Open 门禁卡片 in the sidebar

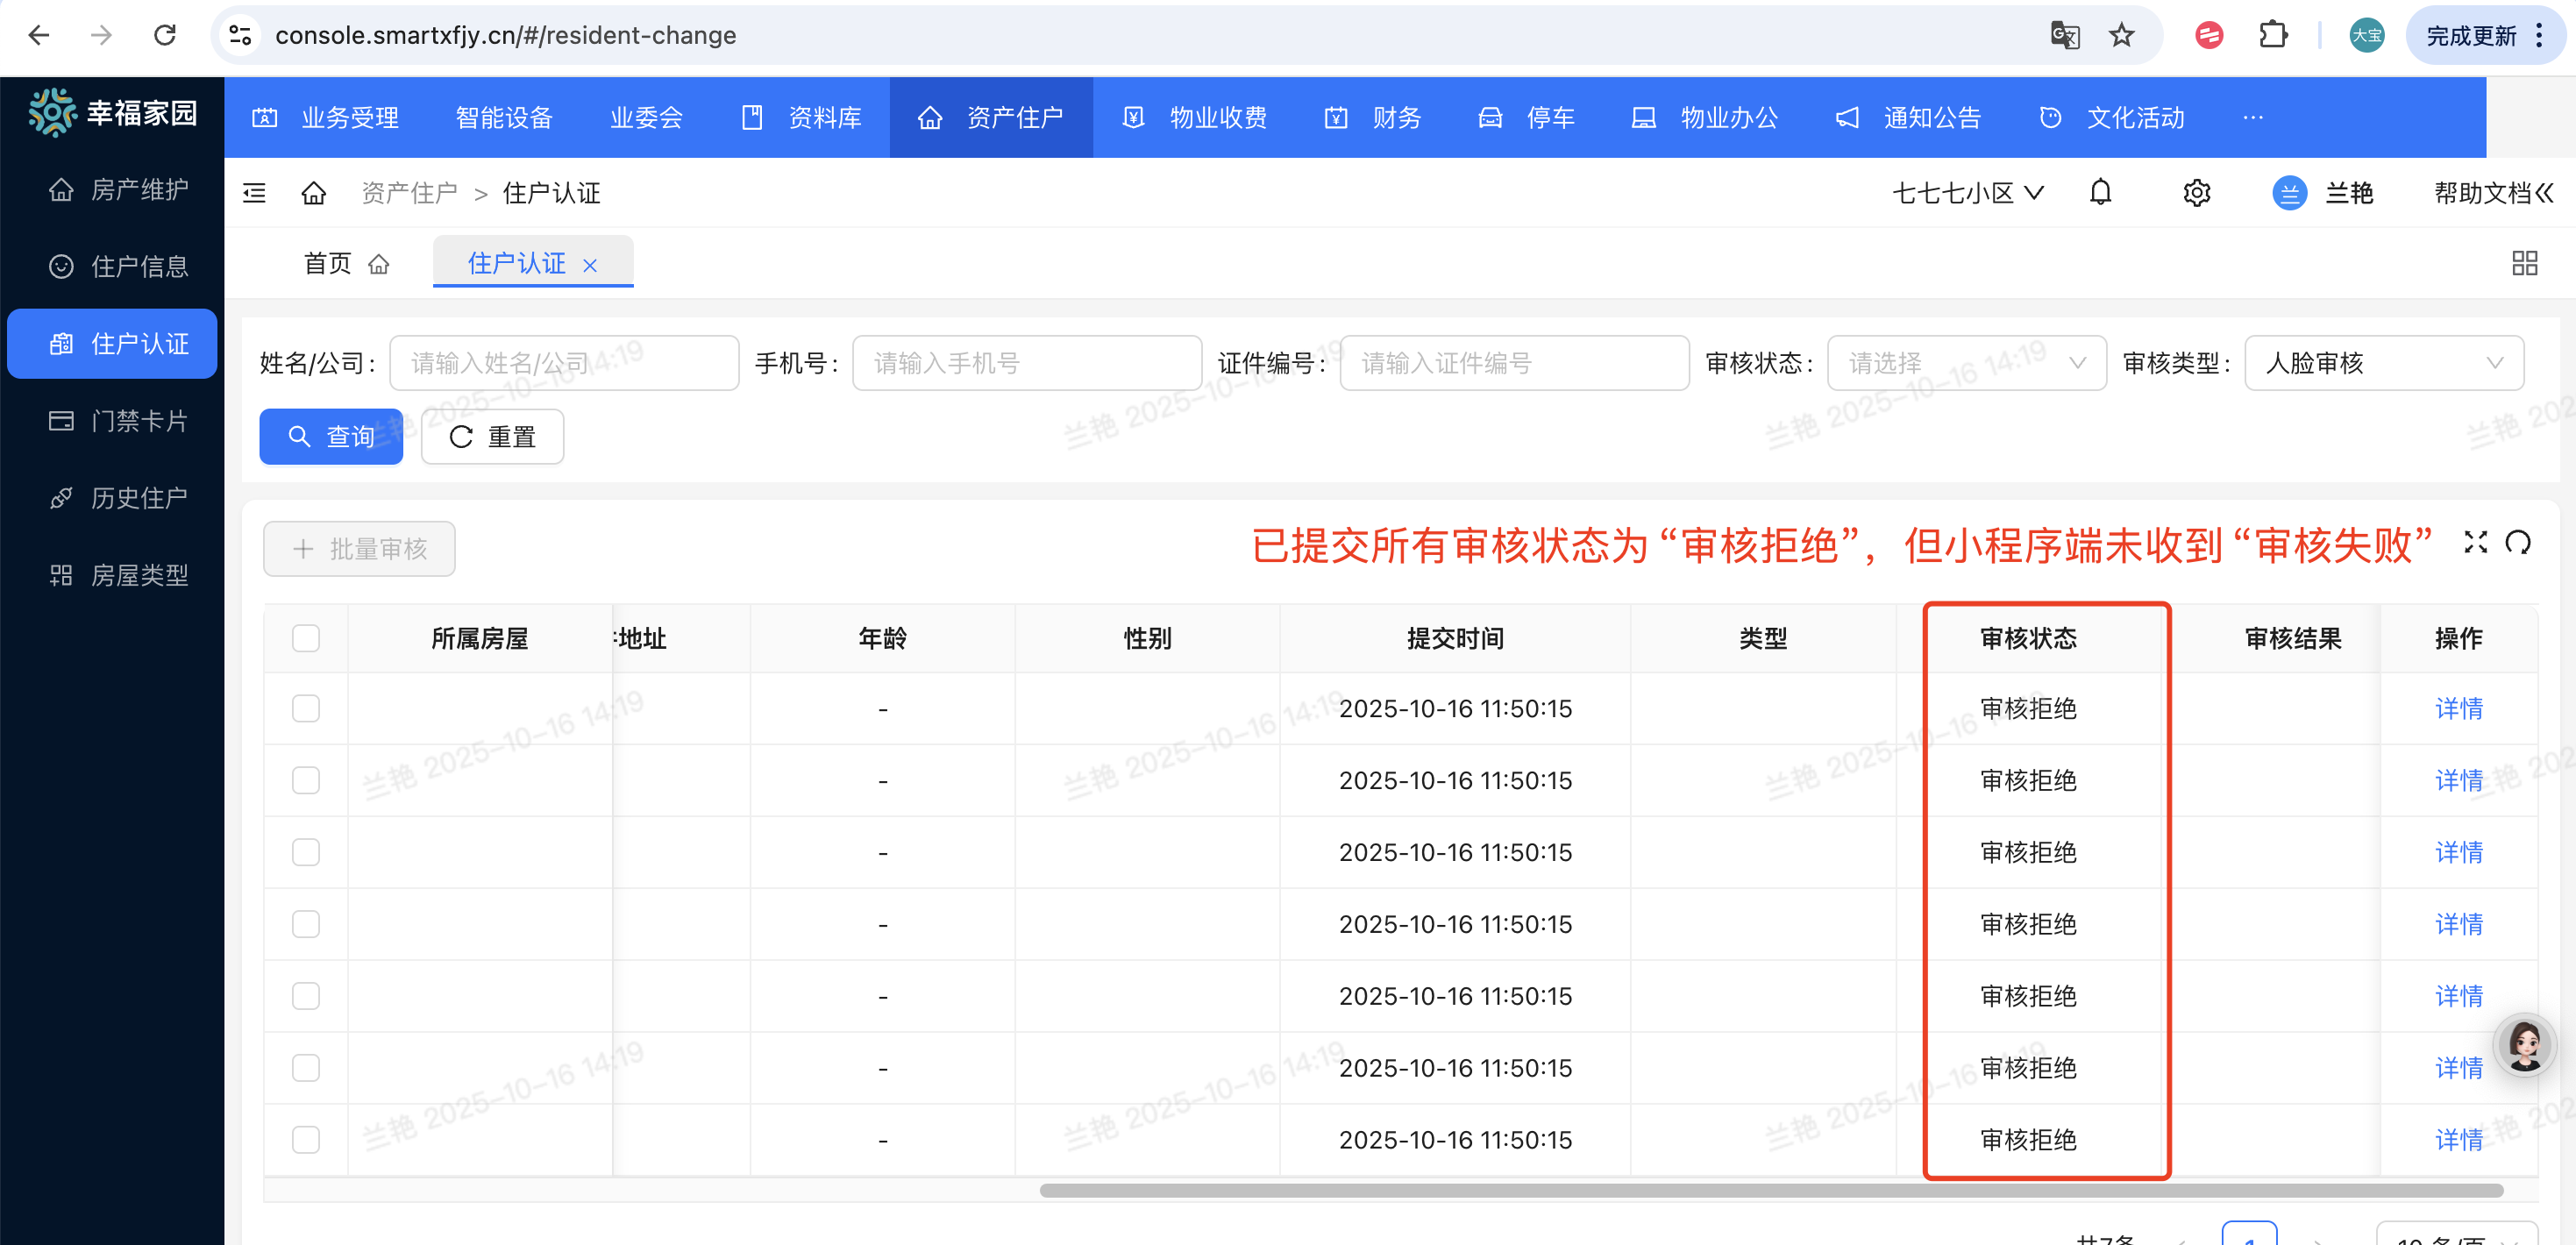(x=112, y=421)
